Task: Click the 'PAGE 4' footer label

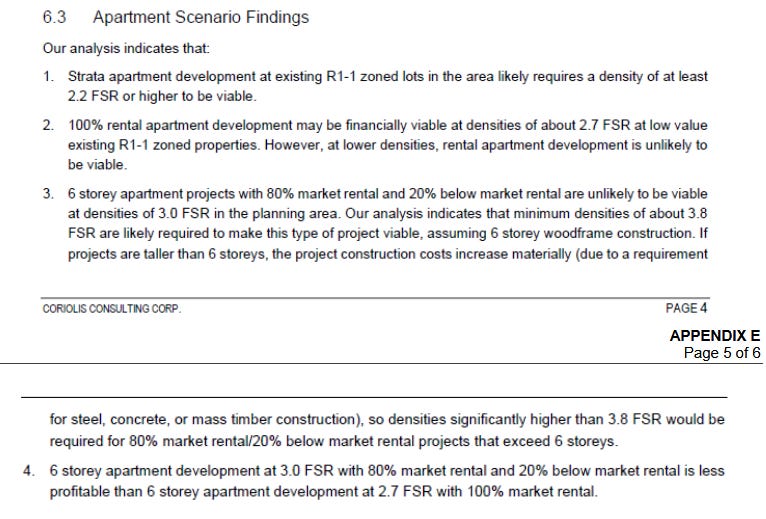Action: (x=686, y=308)
